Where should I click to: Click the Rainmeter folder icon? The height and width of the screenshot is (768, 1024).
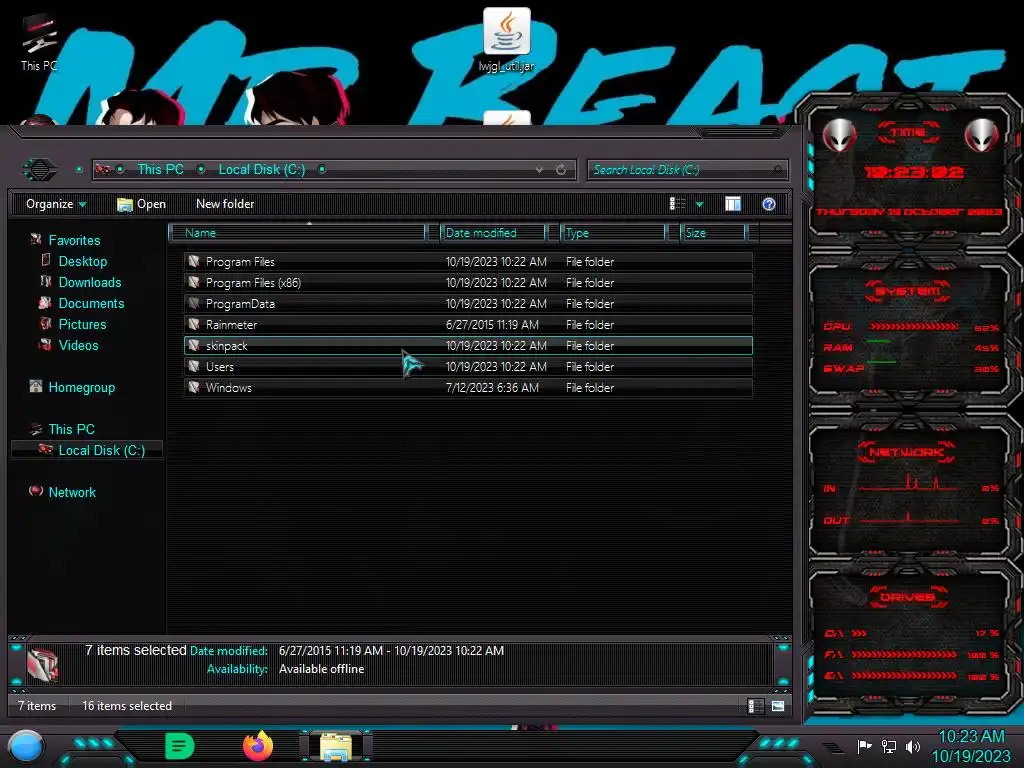click(194, 324)
